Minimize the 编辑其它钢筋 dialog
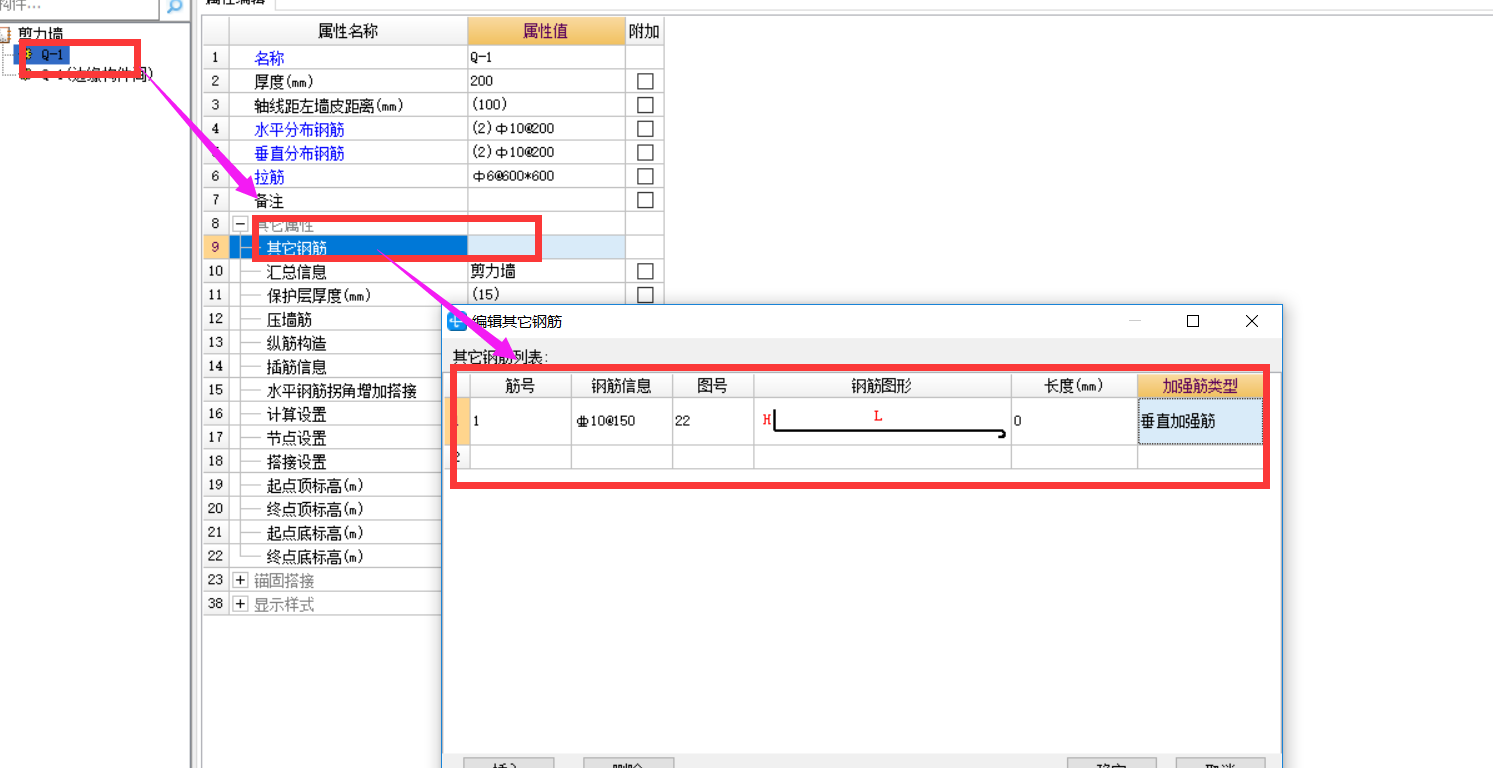 (x=1134, y=321)
